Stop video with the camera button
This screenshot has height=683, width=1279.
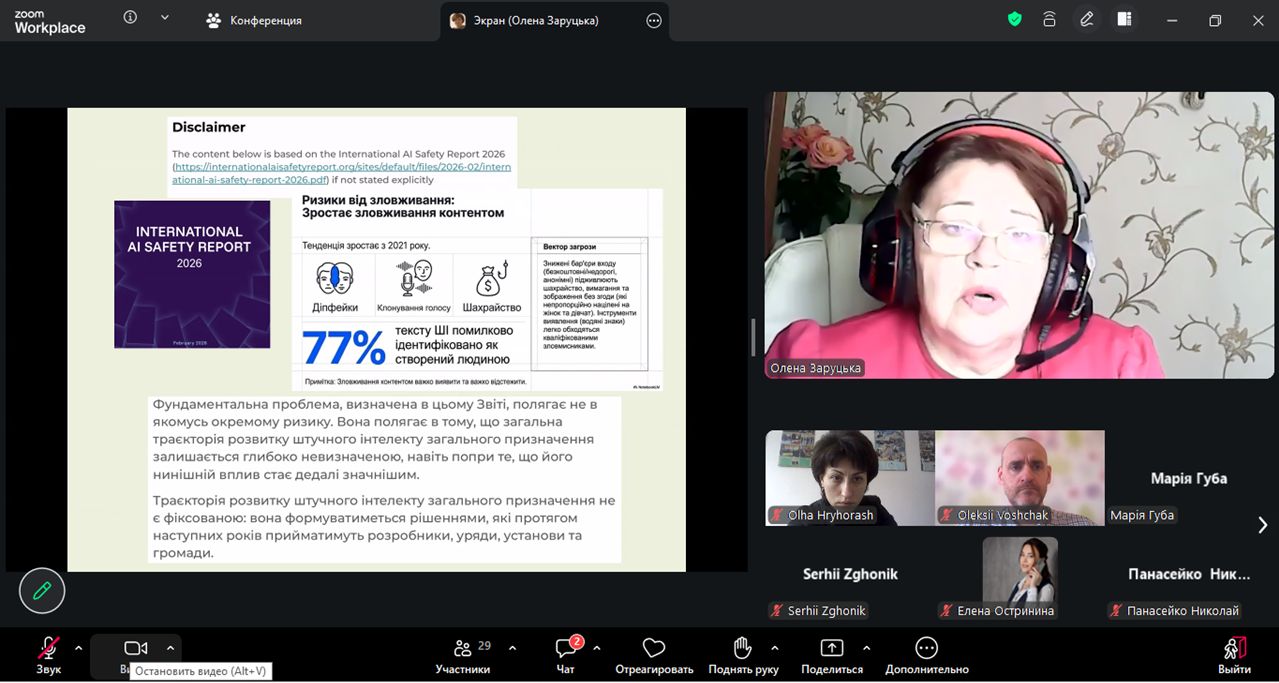[x=135, y=649]
